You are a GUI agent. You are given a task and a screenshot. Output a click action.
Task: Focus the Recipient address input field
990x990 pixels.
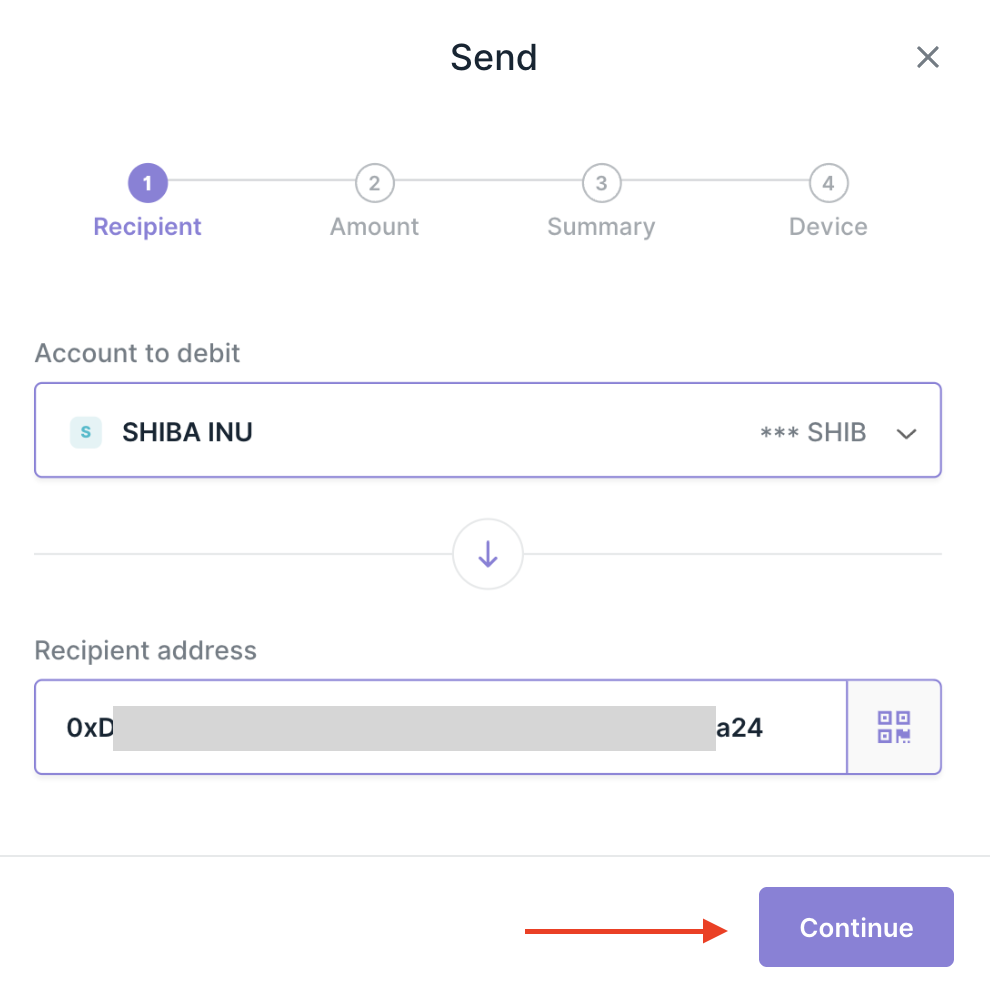click(x=440, y=727)
